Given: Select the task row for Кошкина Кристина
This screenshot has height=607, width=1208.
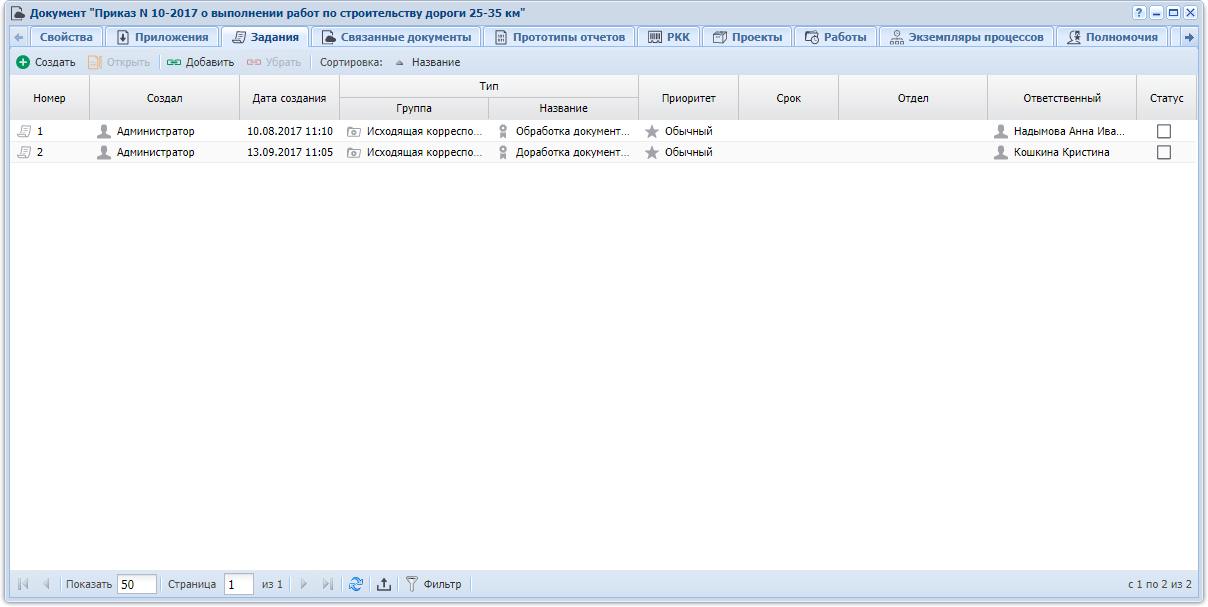Looking at the screenshot, I should click(x=1060, y=152).
